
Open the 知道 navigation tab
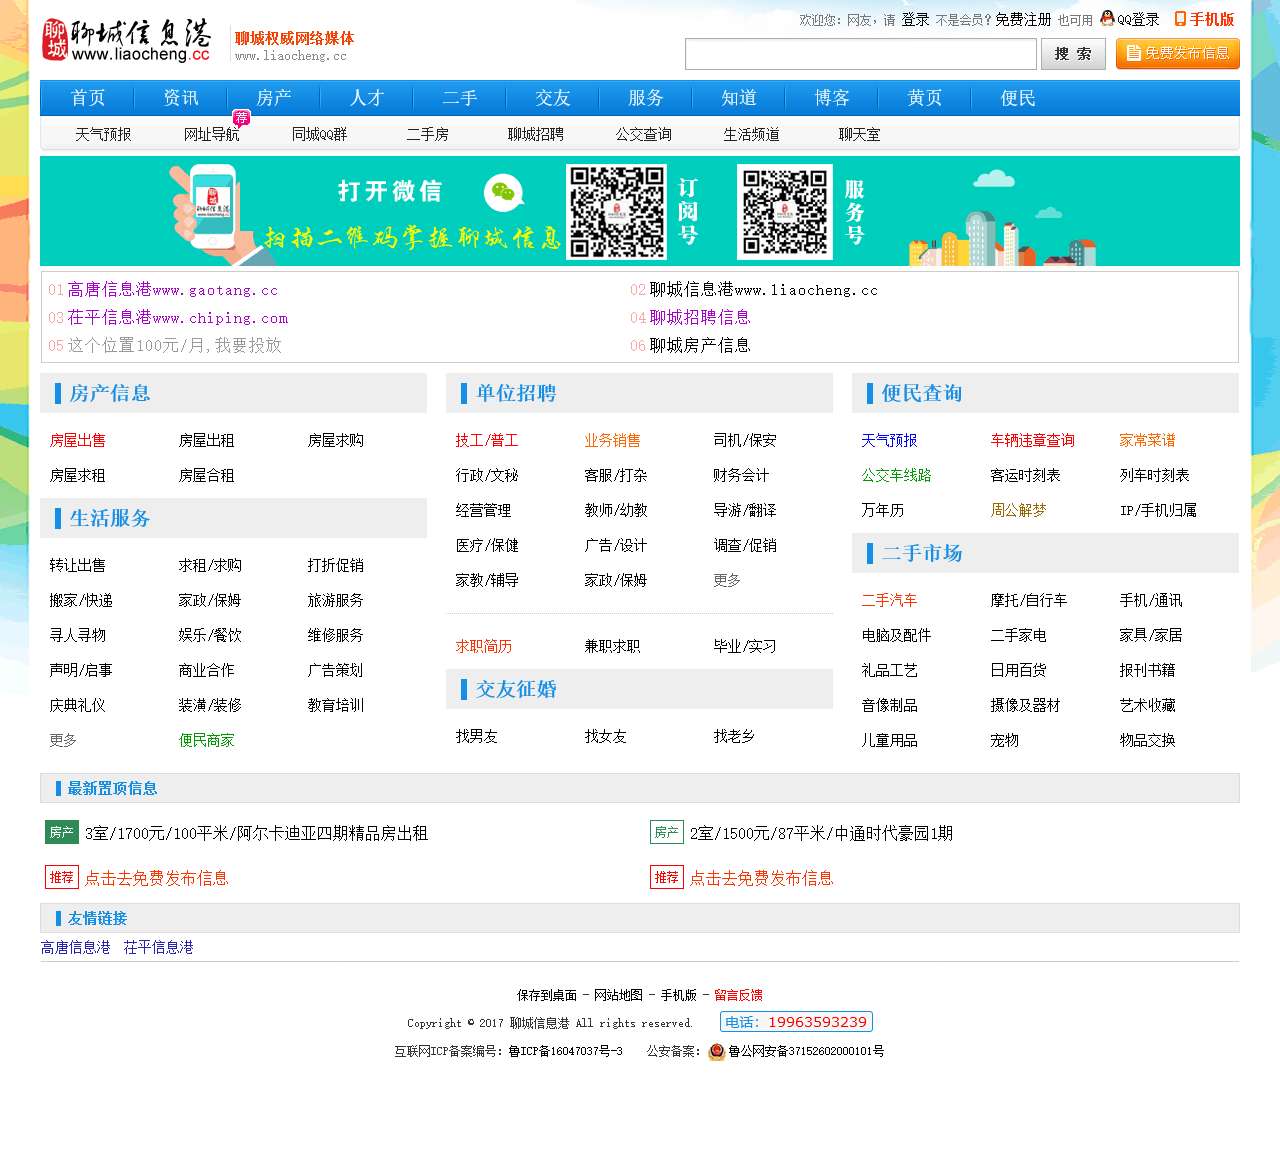[x=739, y=98]
